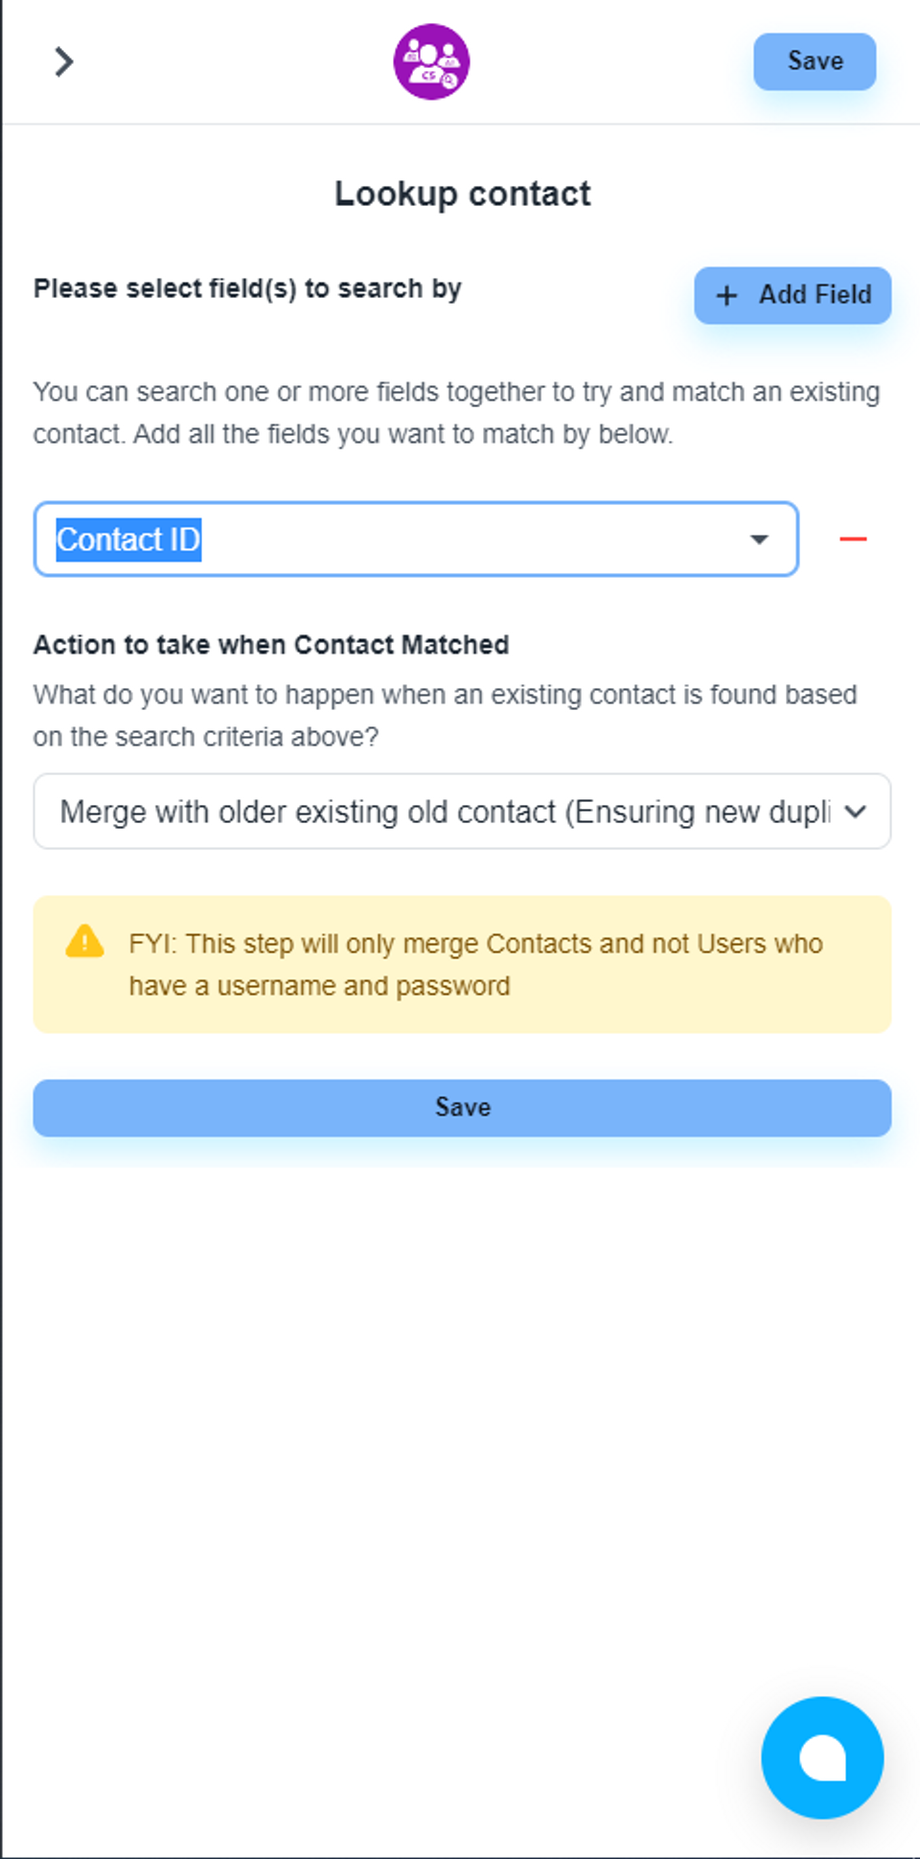Click the highlighted Contact ID text
Viewport: 920px width, 1859px height.
[x=129, y=540]
